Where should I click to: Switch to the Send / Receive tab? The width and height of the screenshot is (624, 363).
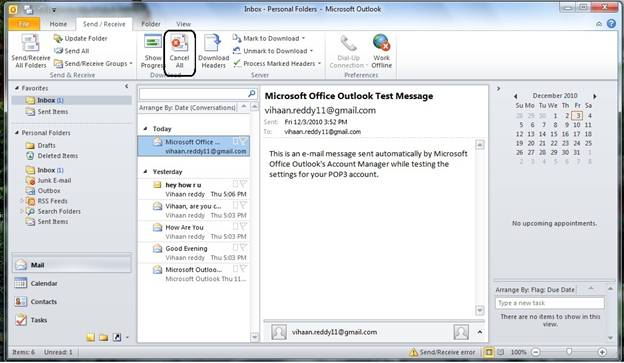click(x=104, y=24)
